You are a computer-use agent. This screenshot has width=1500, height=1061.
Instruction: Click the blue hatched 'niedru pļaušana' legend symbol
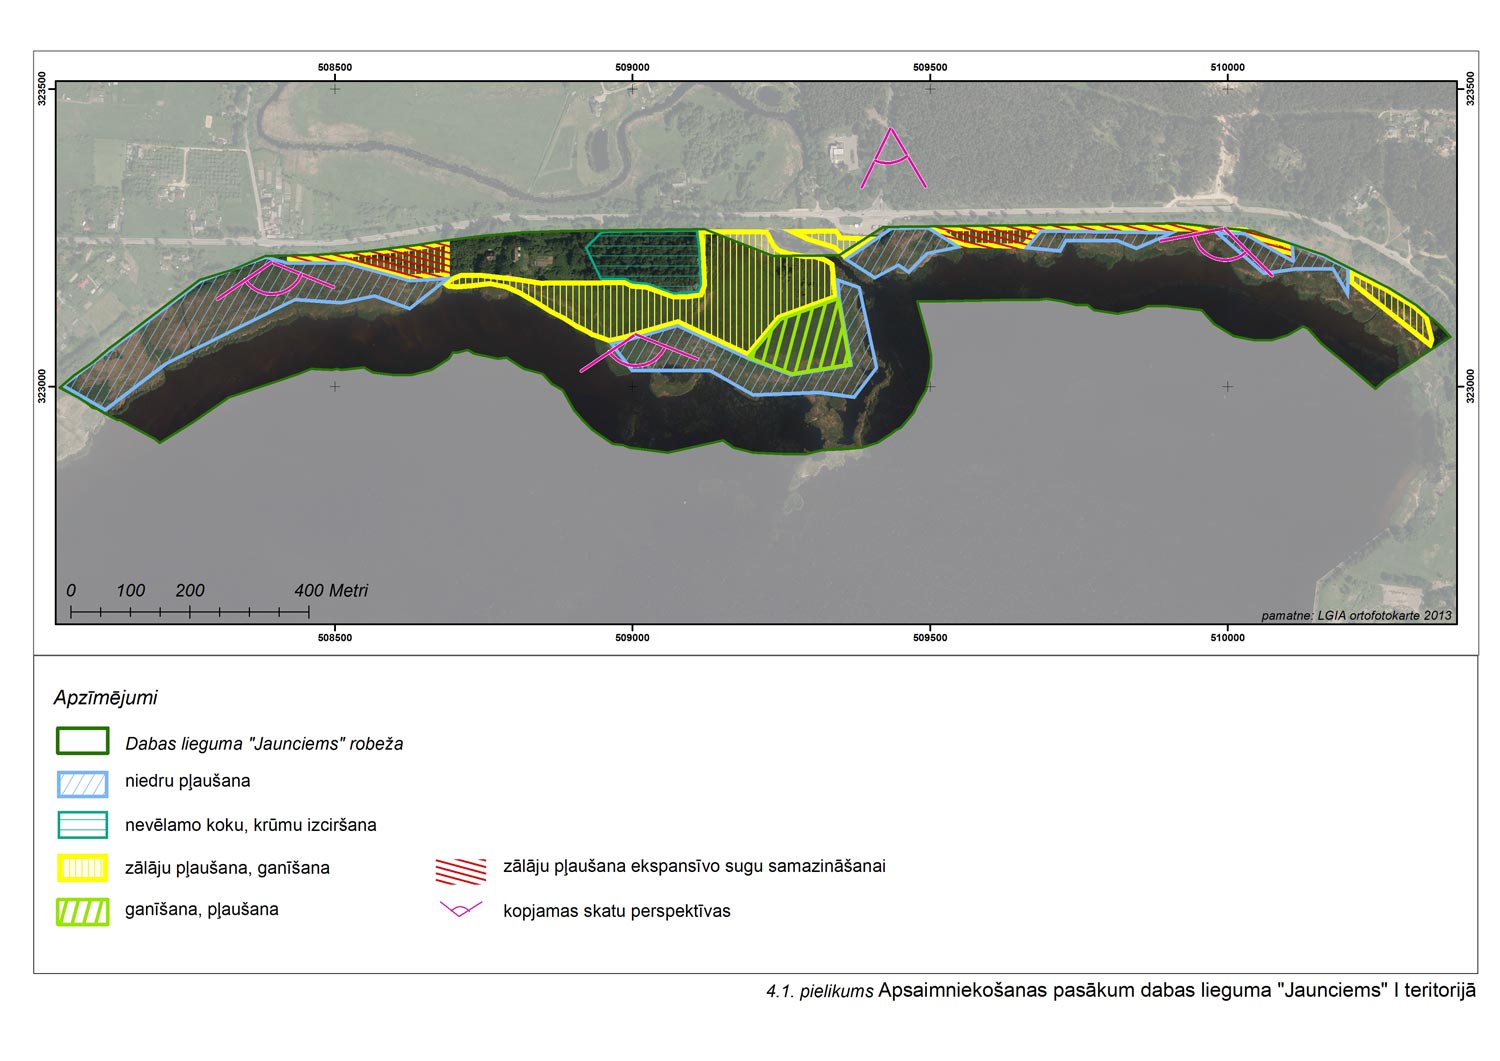82,784
